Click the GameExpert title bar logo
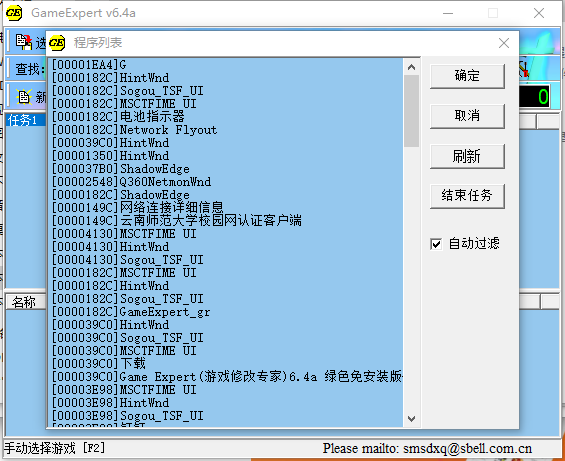Image resolution: width=565 pixels, height=461 pixels. 14,13
